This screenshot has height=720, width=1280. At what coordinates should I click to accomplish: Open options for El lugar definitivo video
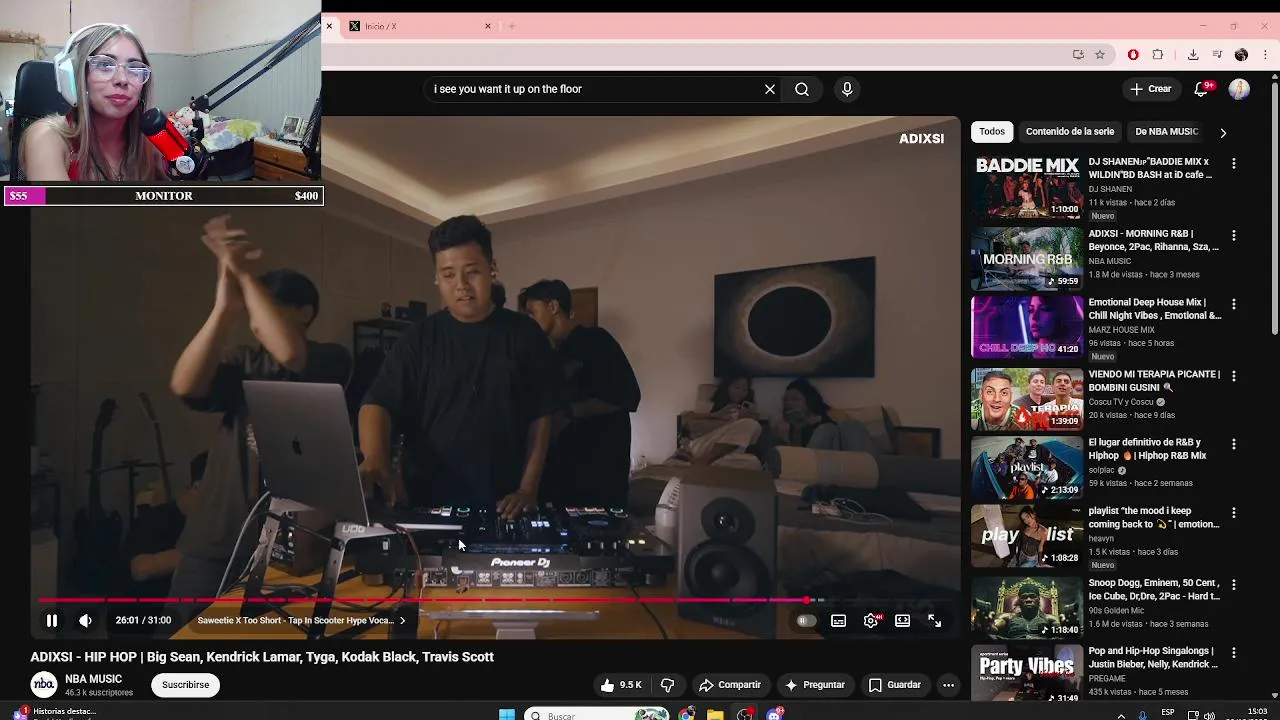[1233, 444]
